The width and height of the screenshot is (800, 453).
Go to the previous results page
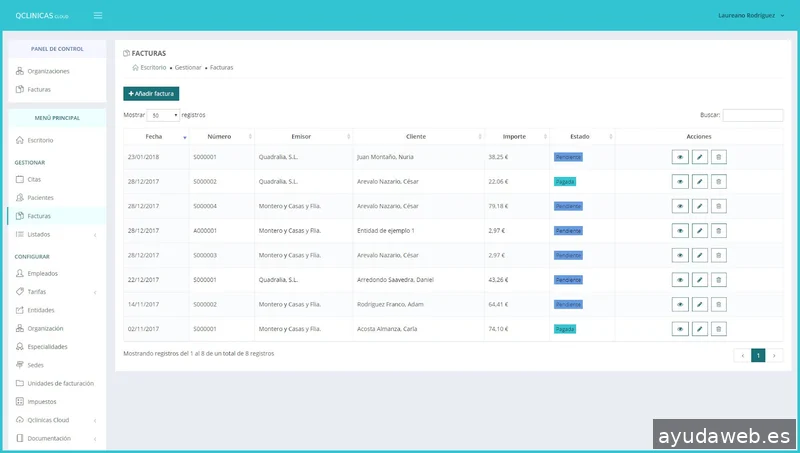point(742,356)
